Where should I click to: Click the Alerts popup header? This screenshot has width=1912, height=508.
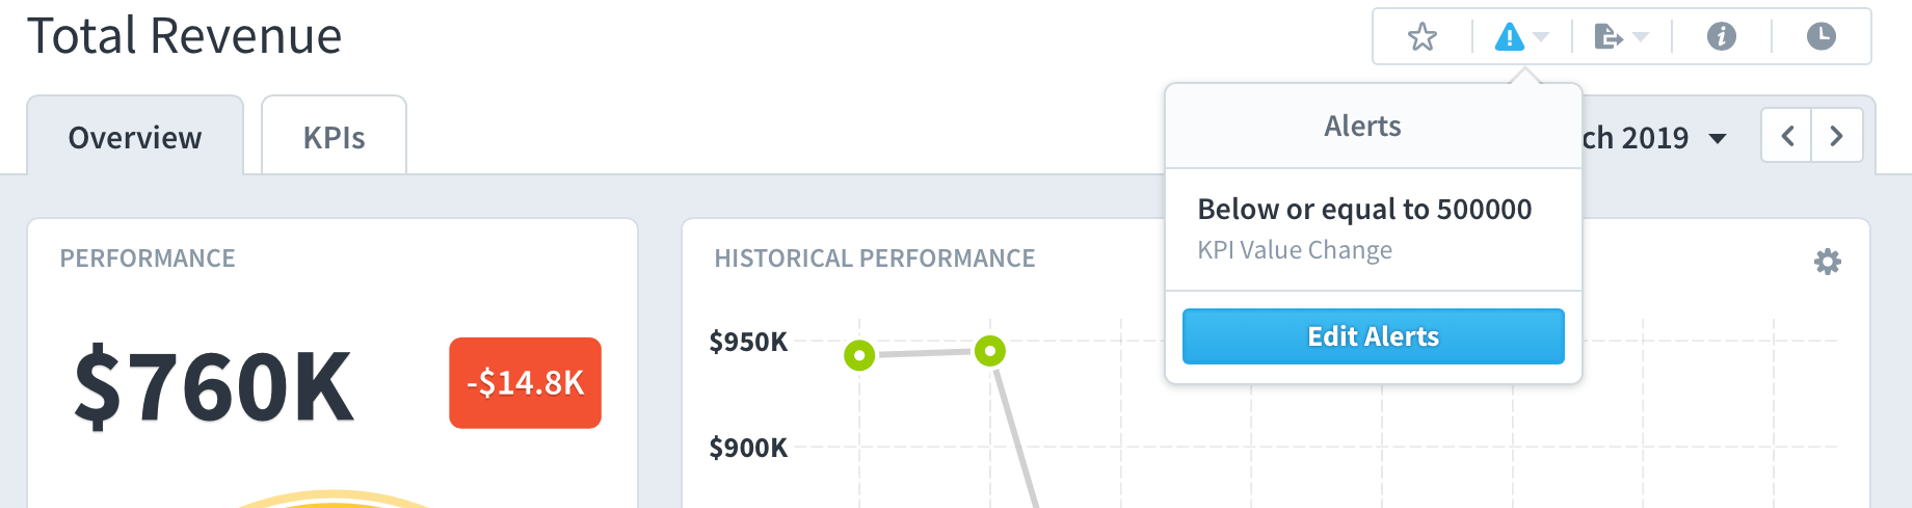(x=1363, y=126)
